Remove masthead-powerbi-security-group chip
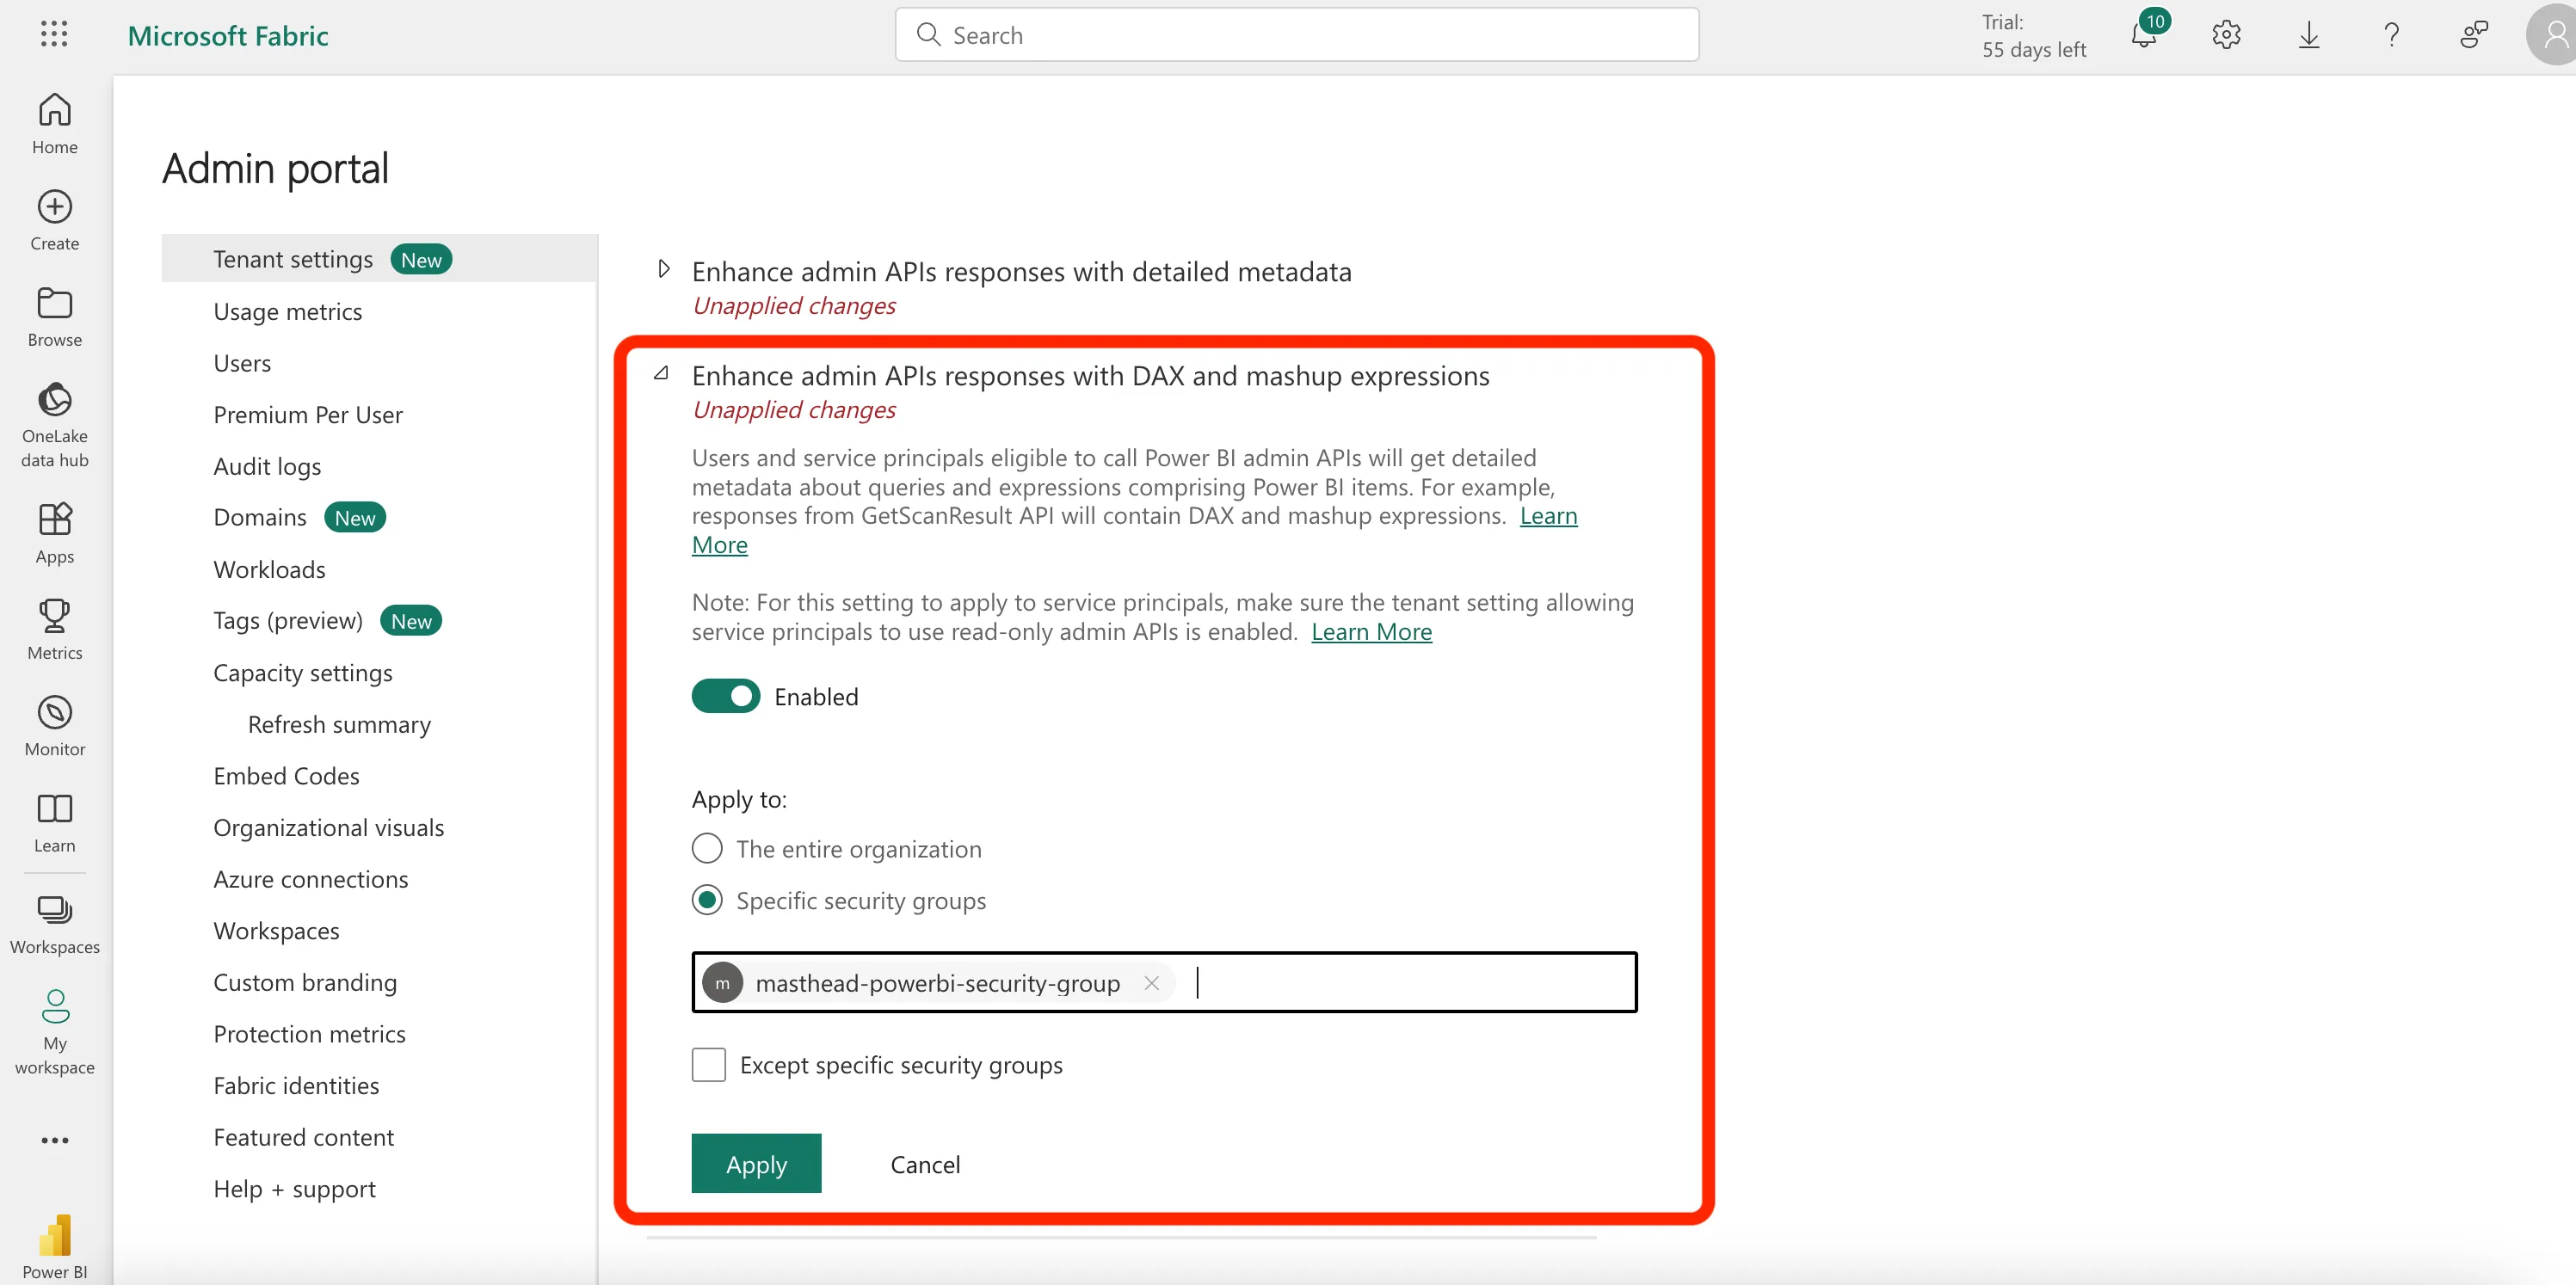Image resolution: width=2576 pixels, height=1285 pixels. pos(1152,983)
